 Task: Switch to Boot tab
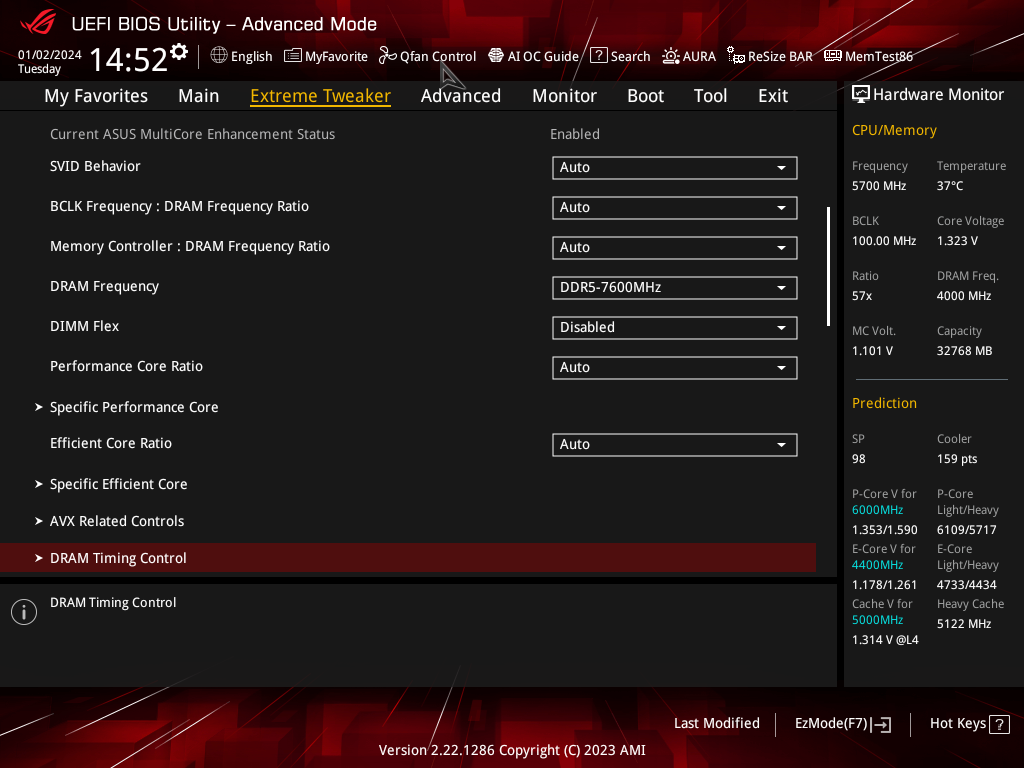coord(645,96)
